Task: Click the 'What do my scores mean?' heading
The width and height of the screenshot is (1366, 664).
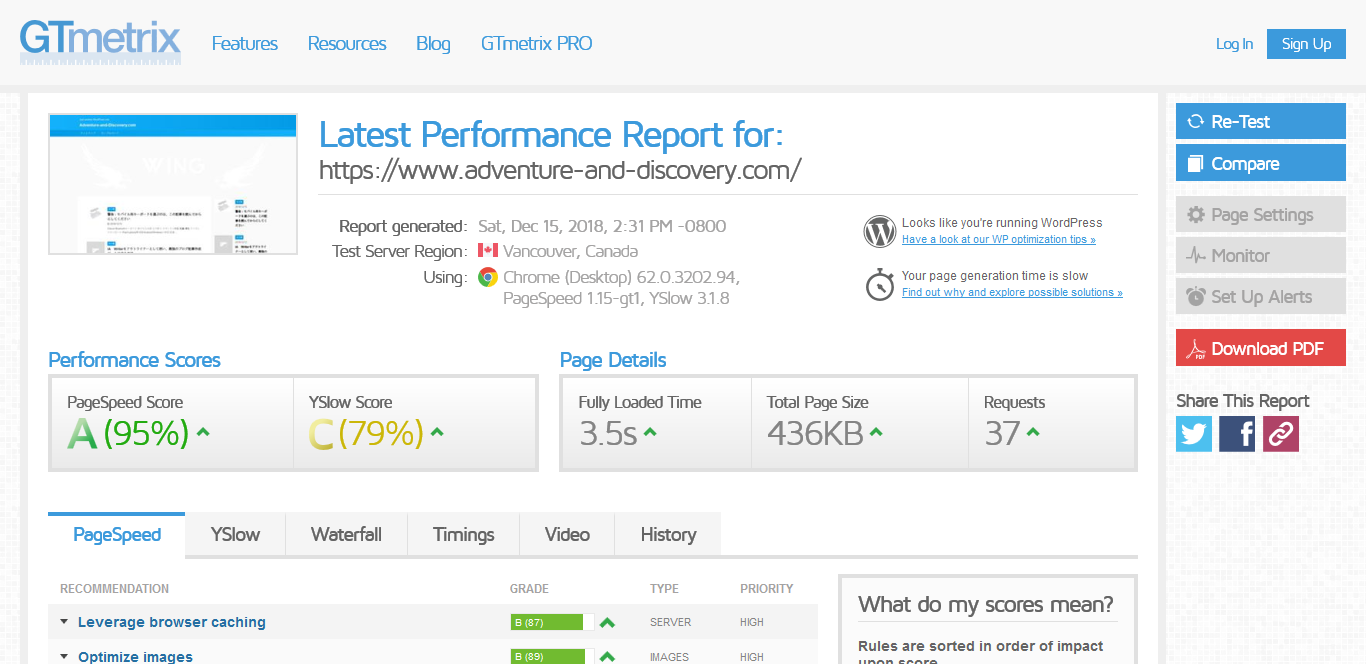Action: tap(986, 604)
